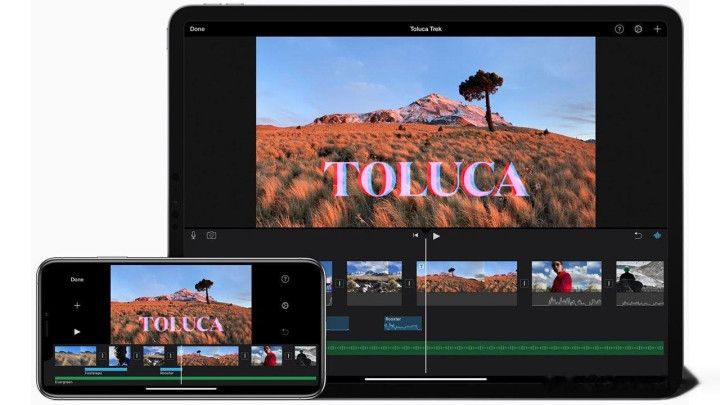The height and width of the screenshot is (405, 720).
Task: Select the Footsteps audio clip on the iPhone
Action: tap(106, 369)
